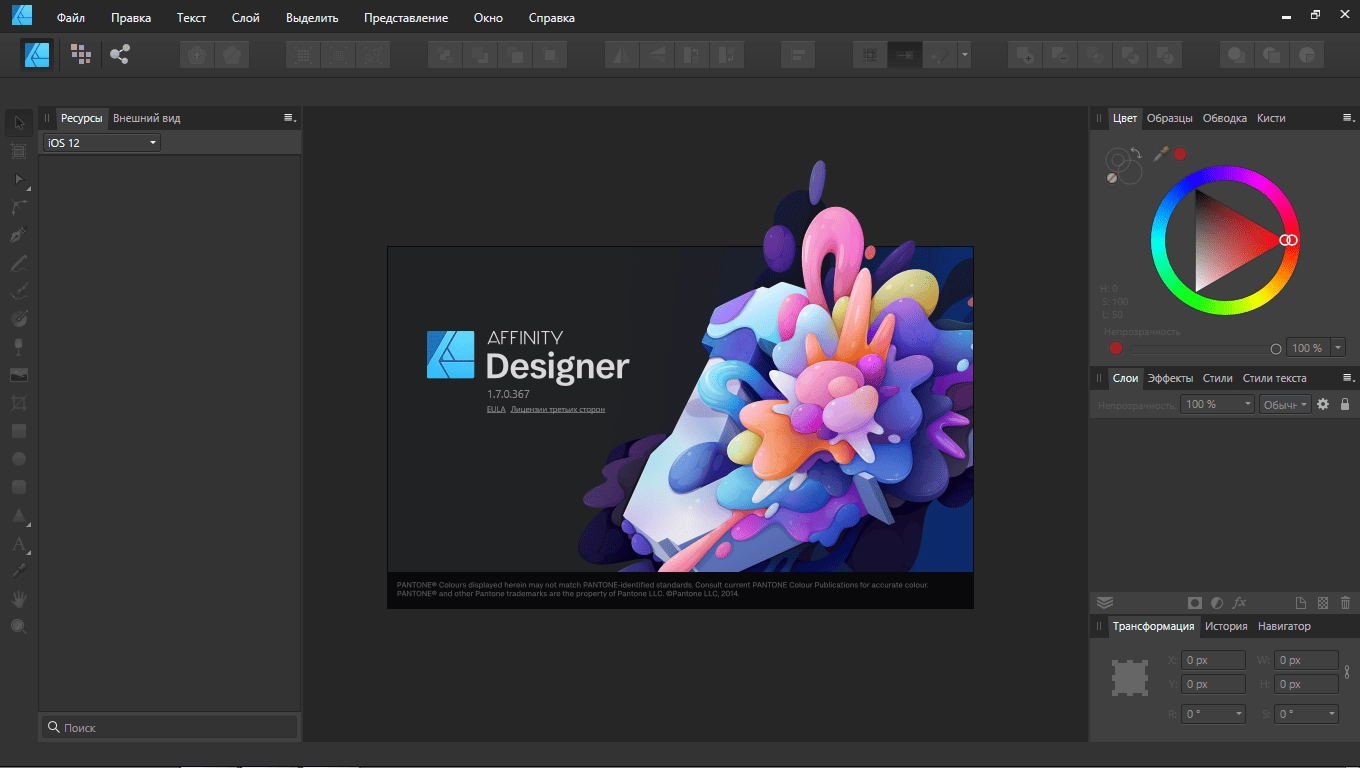Switch to Designer persona
Image resolution: width=1360 pixels, height=768 pixels.
(38, 54)
